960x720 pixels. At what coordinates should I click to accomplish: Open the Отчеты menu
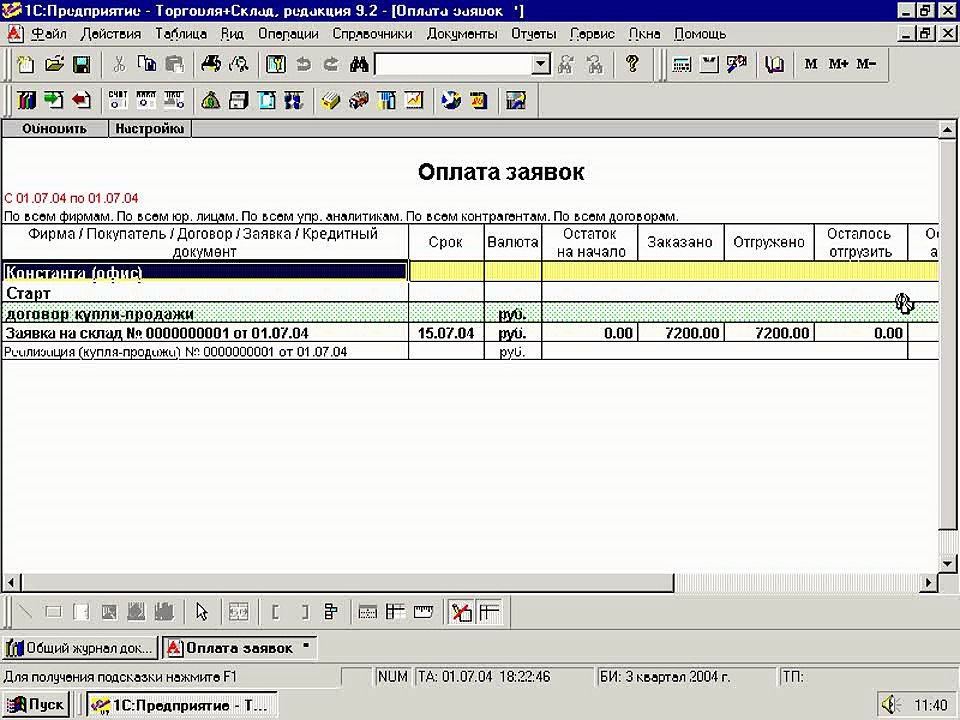pyautogui.click(x=534, y=34)
